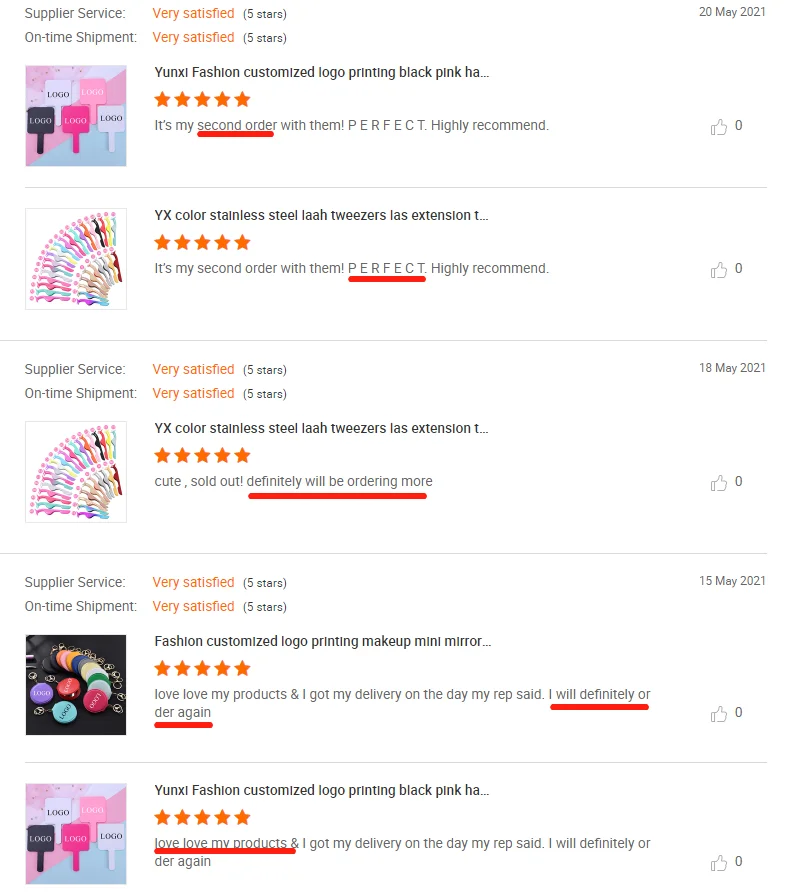The image size is (790, 892).
Task: Open 'YX color stainless steel' title in 20 May review
Action: pyautogui.click(x=321, y=215)
